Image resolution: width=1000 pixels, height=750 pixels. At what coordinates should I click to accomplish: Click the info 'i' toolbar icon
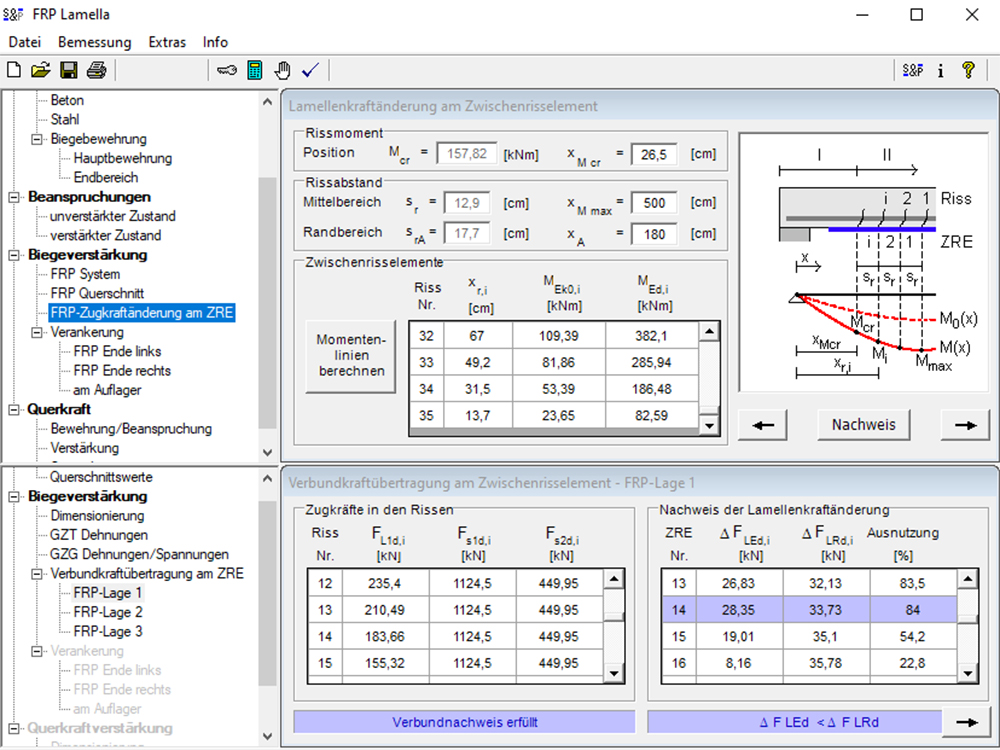point(941,70)
